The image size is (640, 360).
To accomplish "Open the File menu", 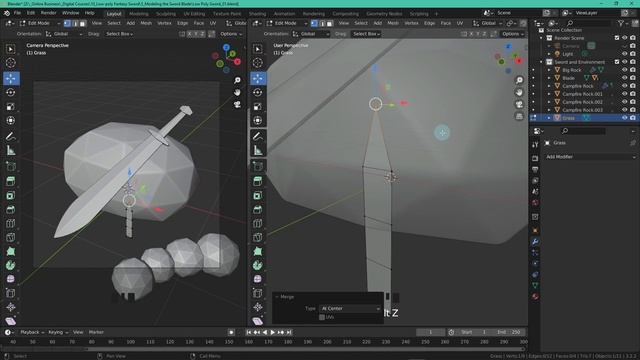I will pyautogui.click(x=17, y=13).
